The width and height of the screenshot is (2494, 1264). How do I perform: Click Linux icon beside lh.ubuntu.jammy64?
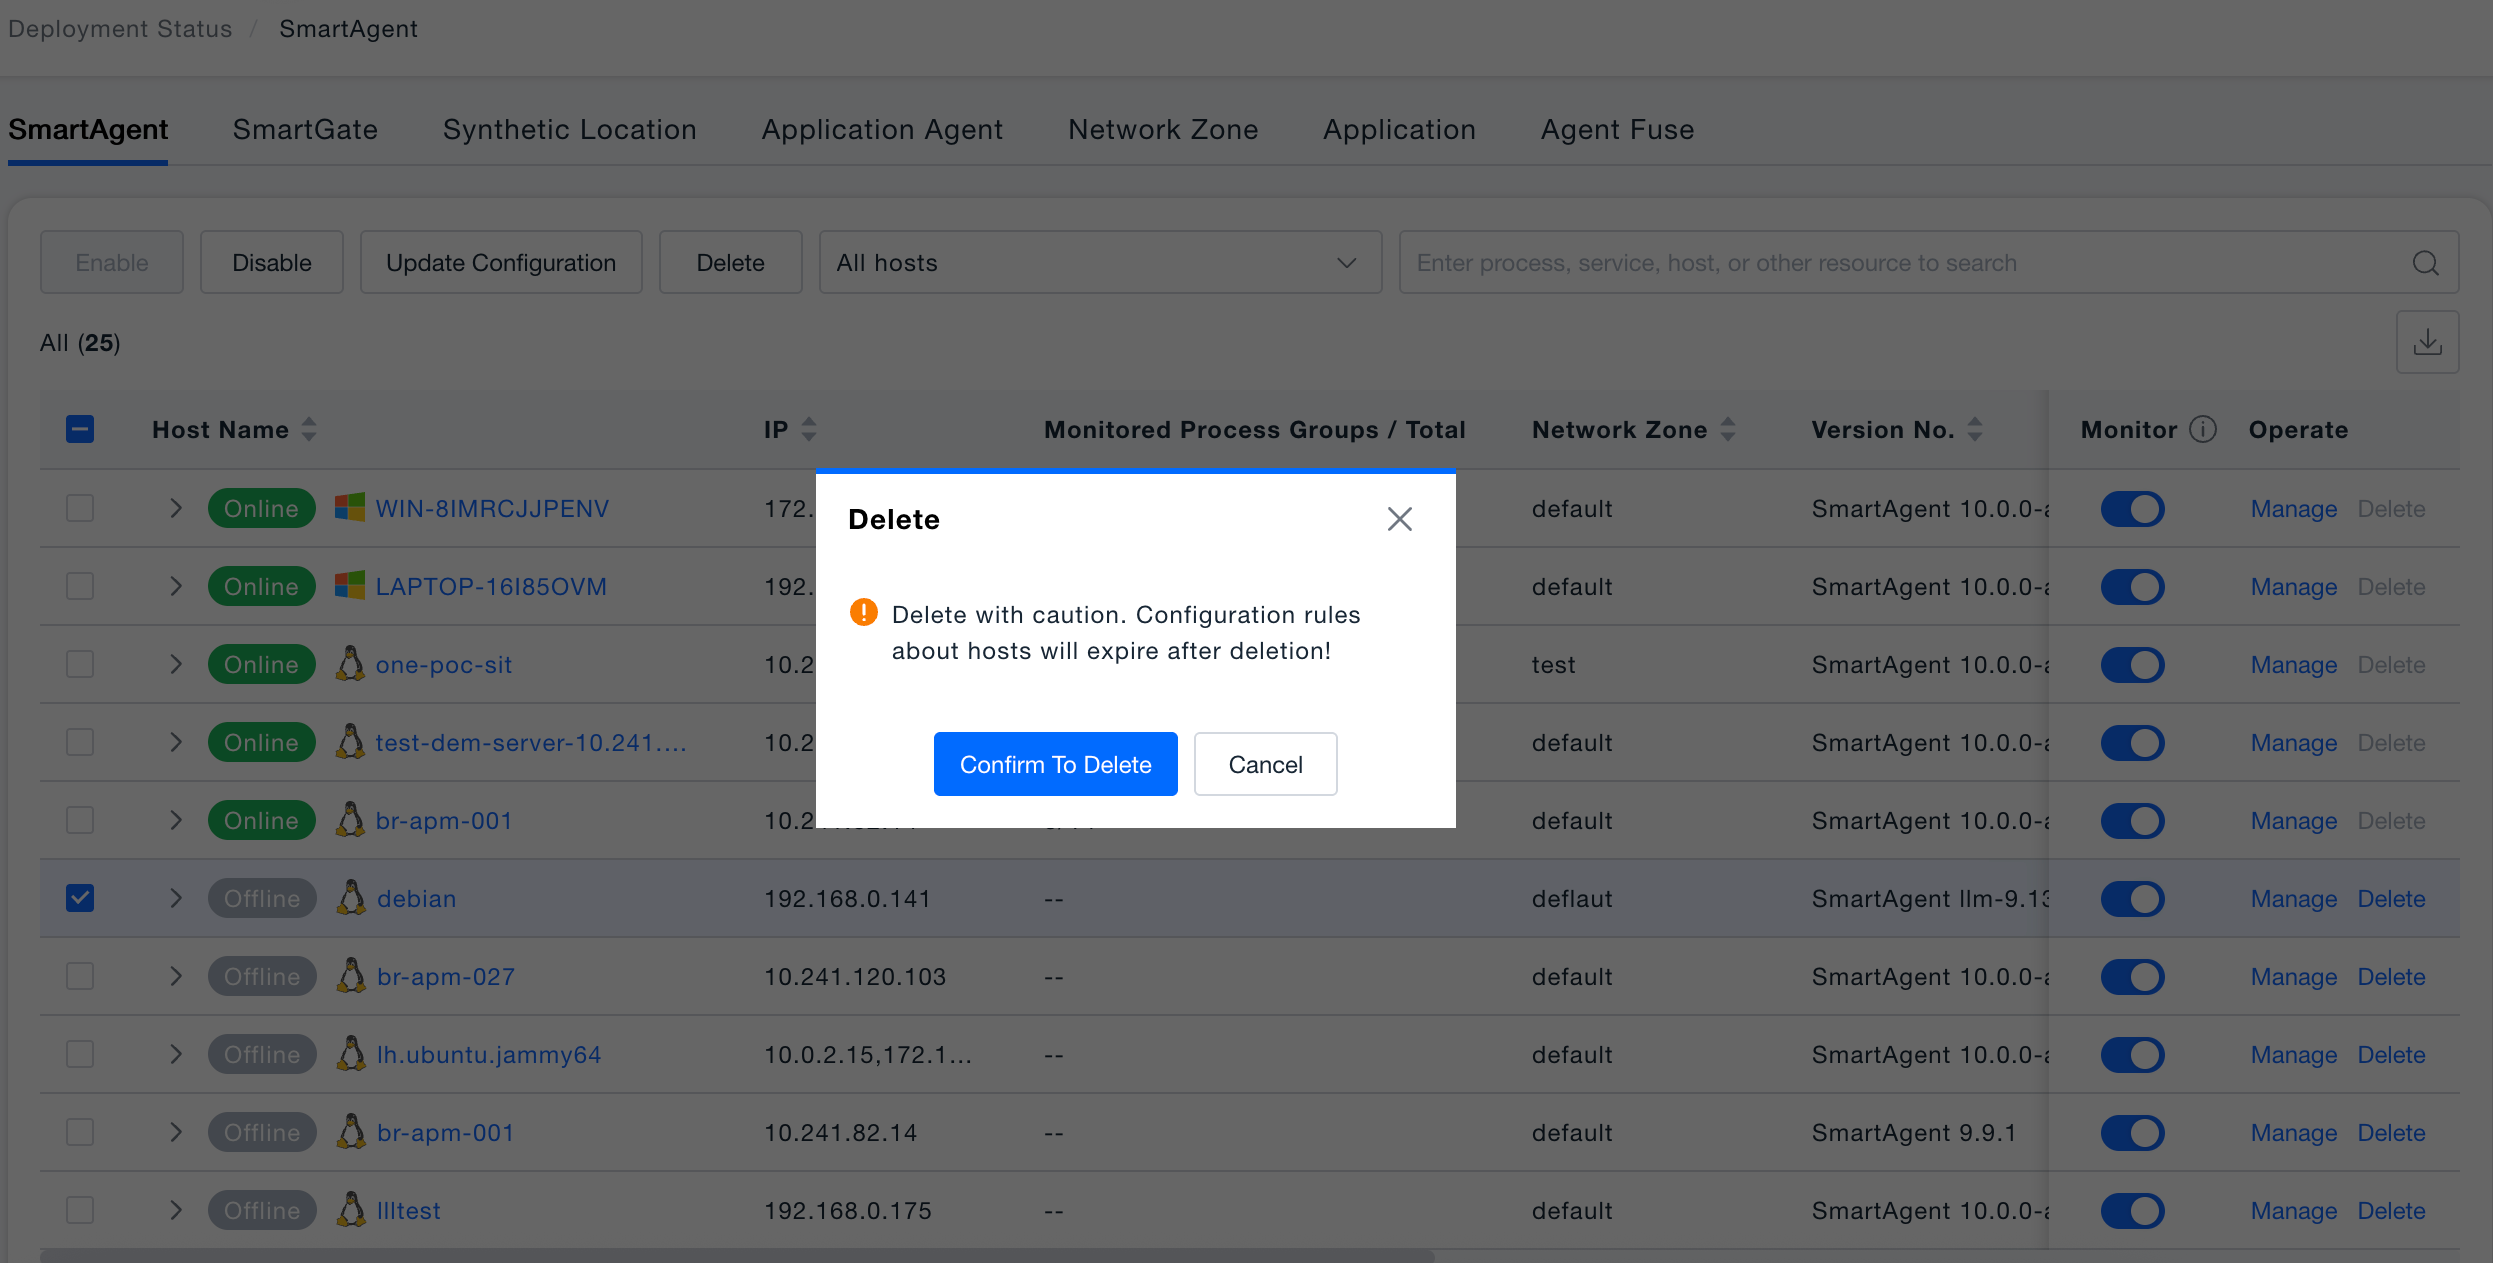click(x=351, y=1054)
